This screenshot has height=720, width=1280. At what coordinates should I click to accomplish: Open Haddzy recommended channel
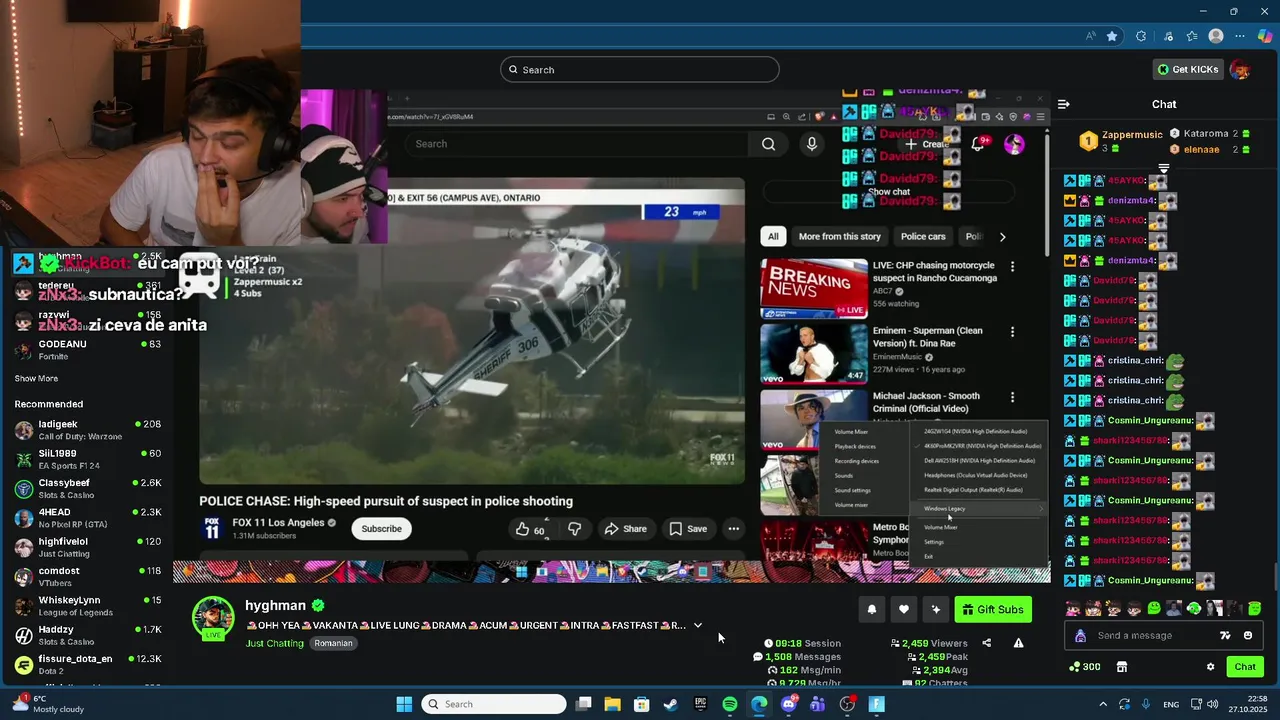click(86, 635)
